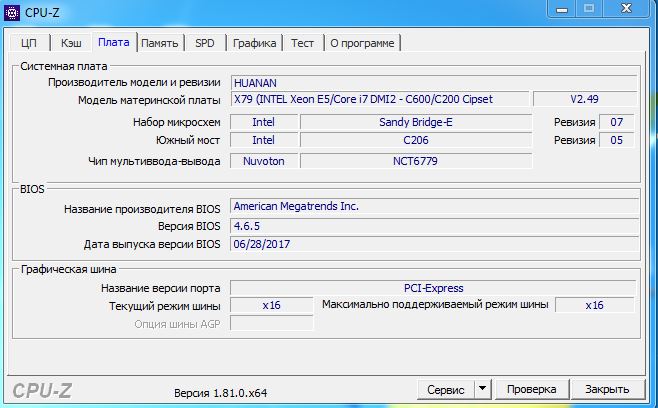Click the Проверка button
Viewport: 658px width, 408px height.
[532, 390]
